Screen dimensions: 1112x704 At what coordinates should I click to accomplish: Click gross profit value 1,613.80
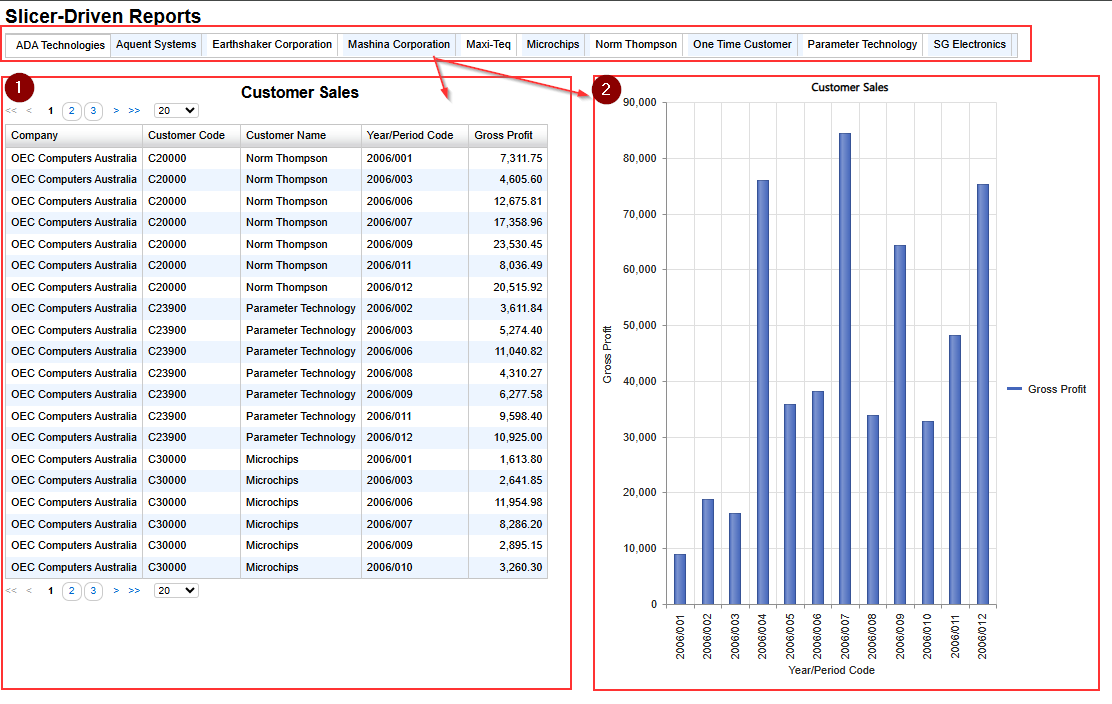tap(521, 459)
